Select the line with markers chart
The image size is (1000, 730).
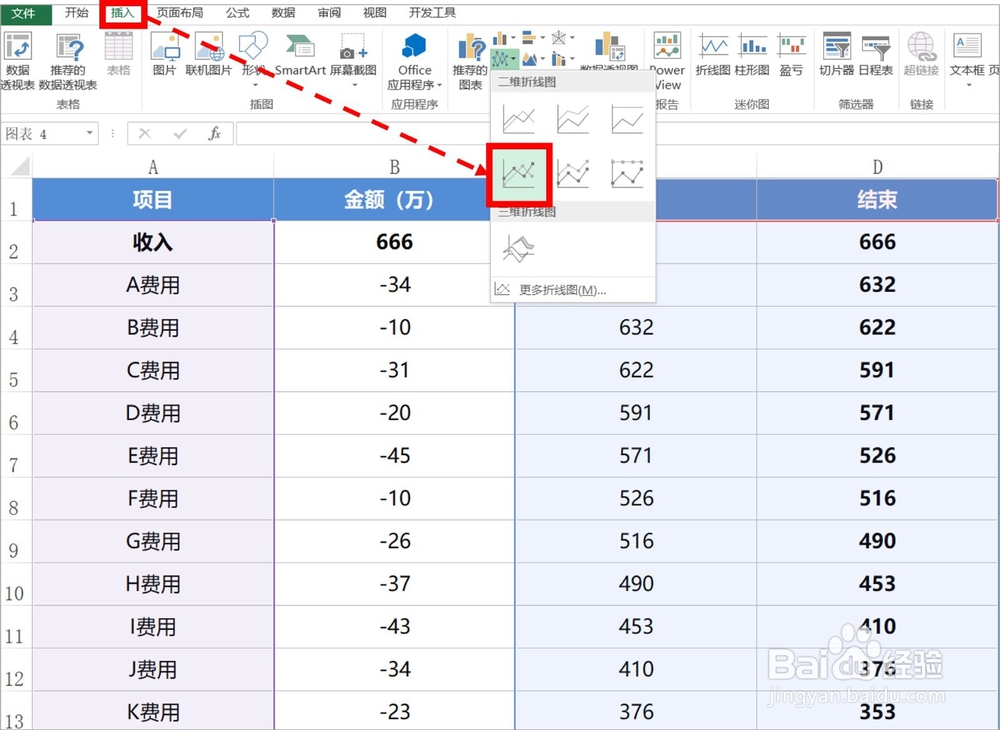tap(518, 174)
